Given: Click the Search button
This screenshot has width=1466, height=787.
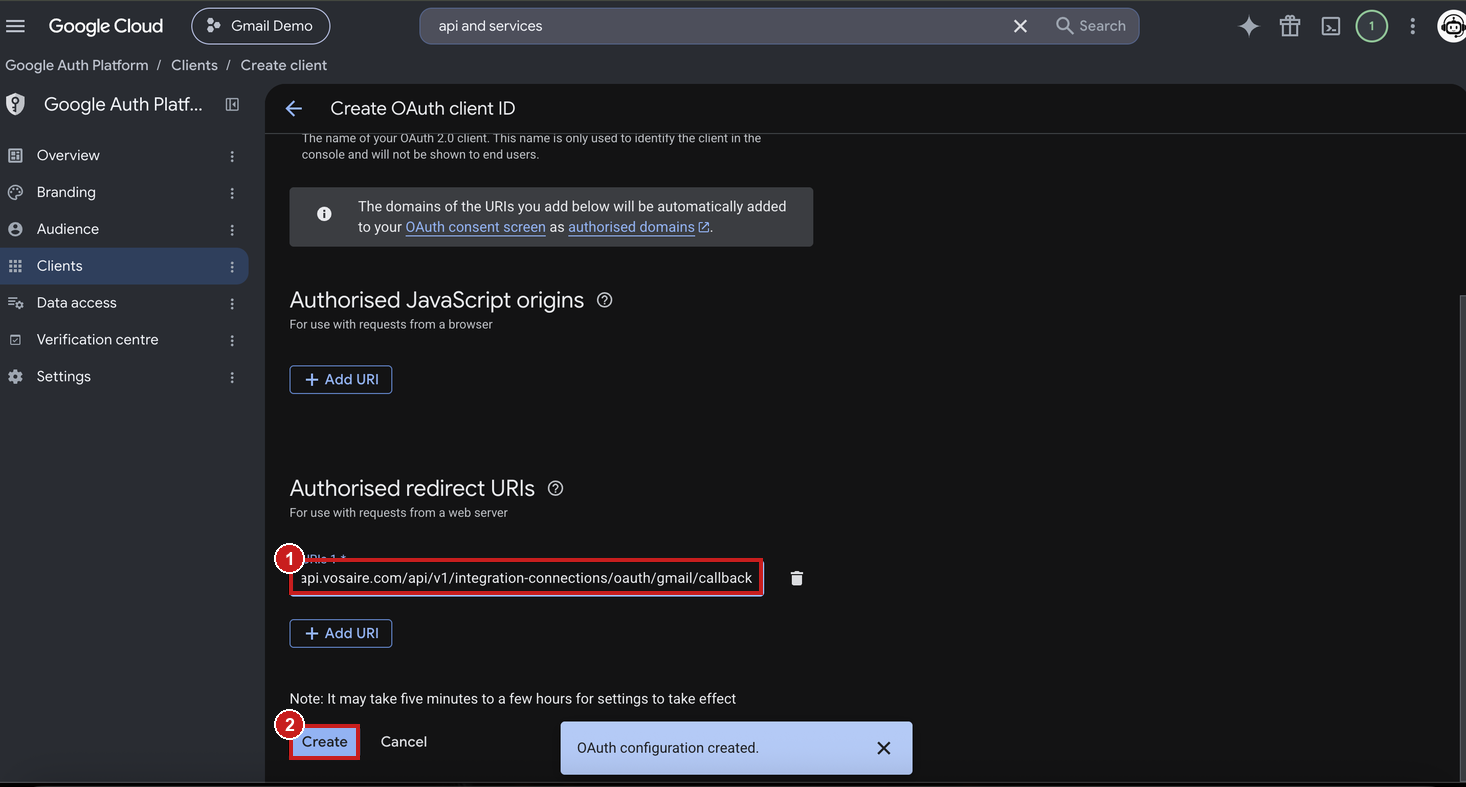Looking at the screenshot, I should pos(1091,26).
